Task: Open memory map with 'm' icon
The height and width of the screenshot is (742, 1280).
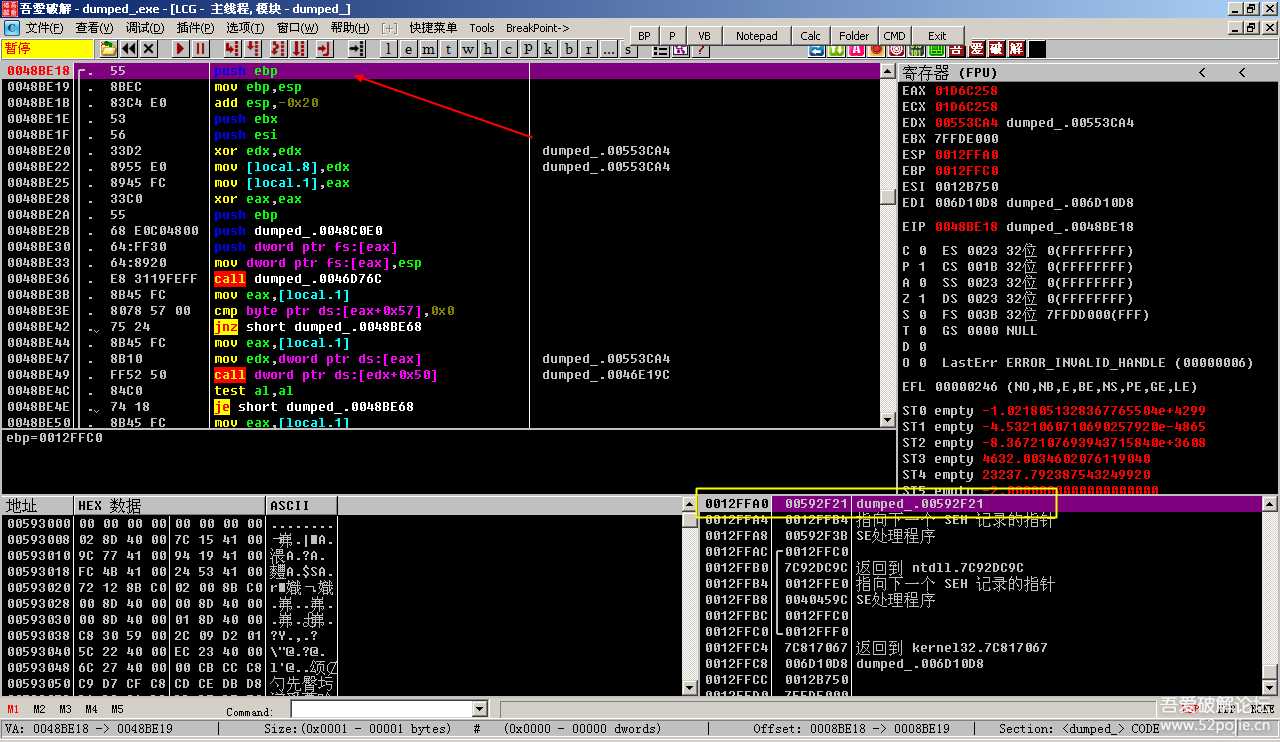Action: pyautogui.click(x=428, y=49)
